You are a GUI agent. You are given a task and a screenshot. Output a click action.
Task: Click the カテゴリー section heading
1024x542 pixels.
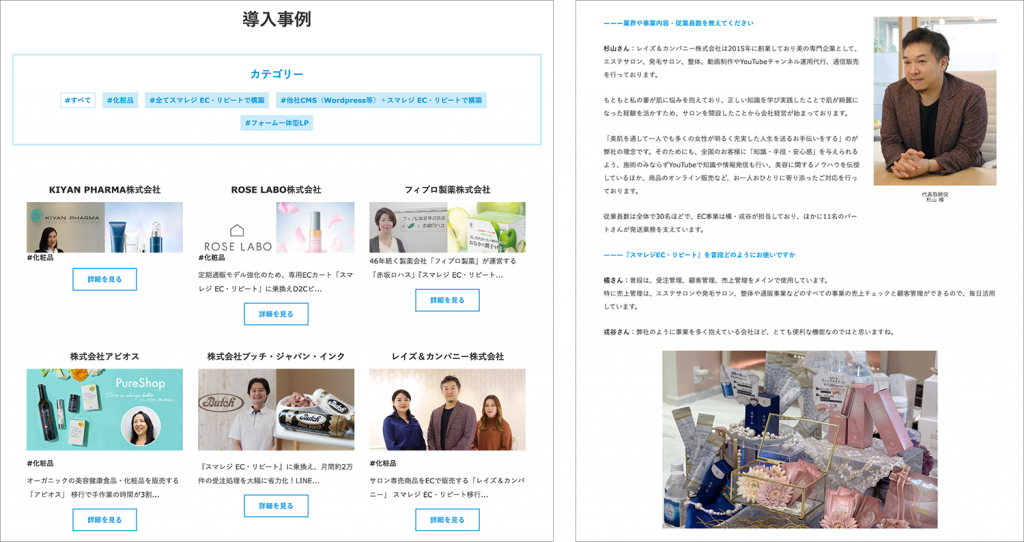(x=277, y=74)
